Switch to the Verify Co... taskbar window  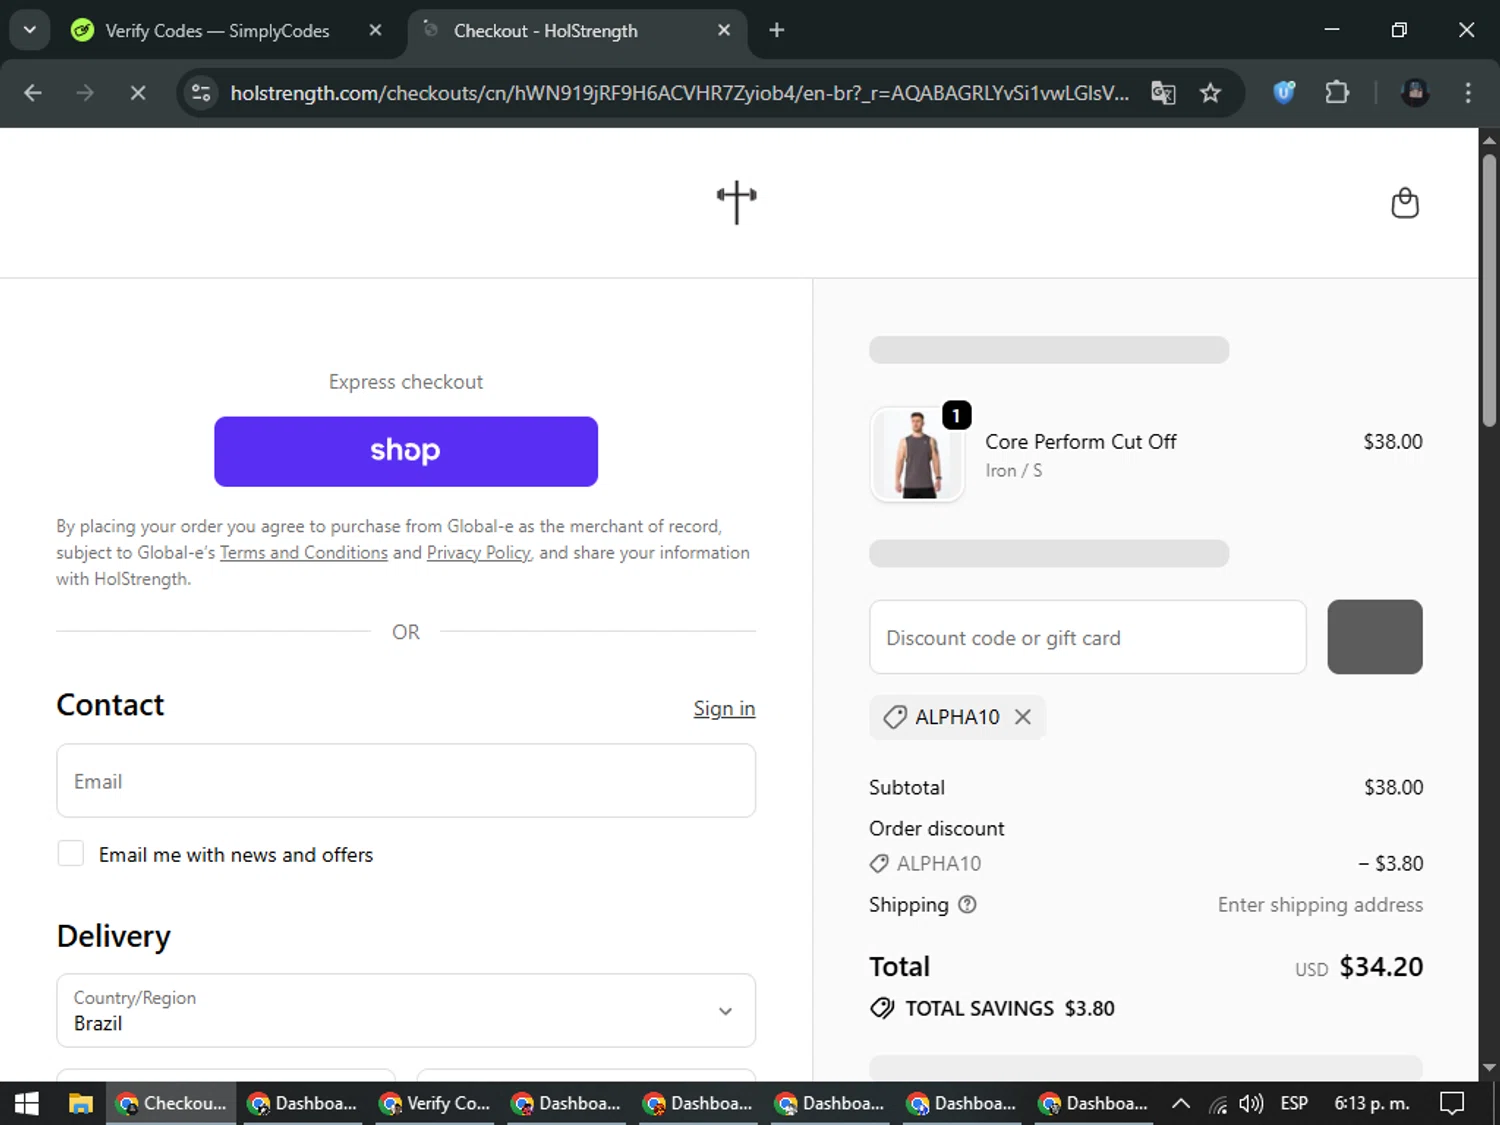[x=436, y=1104]
